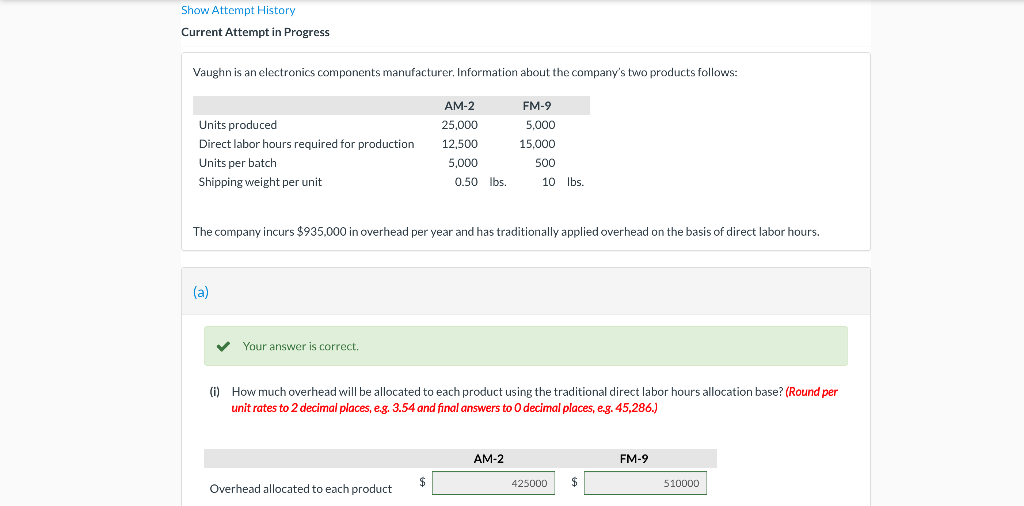Select AM-2 units produced value 25,000
This screenshot has width=1024, height=506.
click(459, 125)
